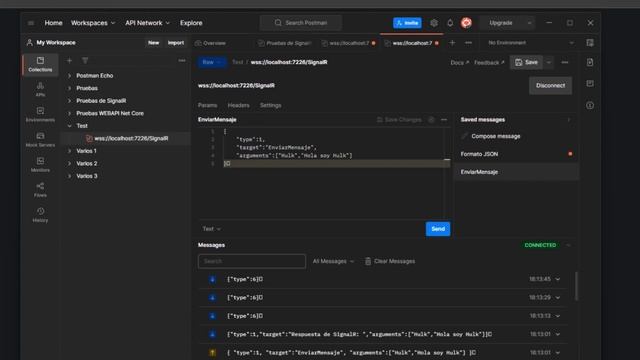Select the Params tab
This screenshot has width=640, height=360.
(207, 105)
